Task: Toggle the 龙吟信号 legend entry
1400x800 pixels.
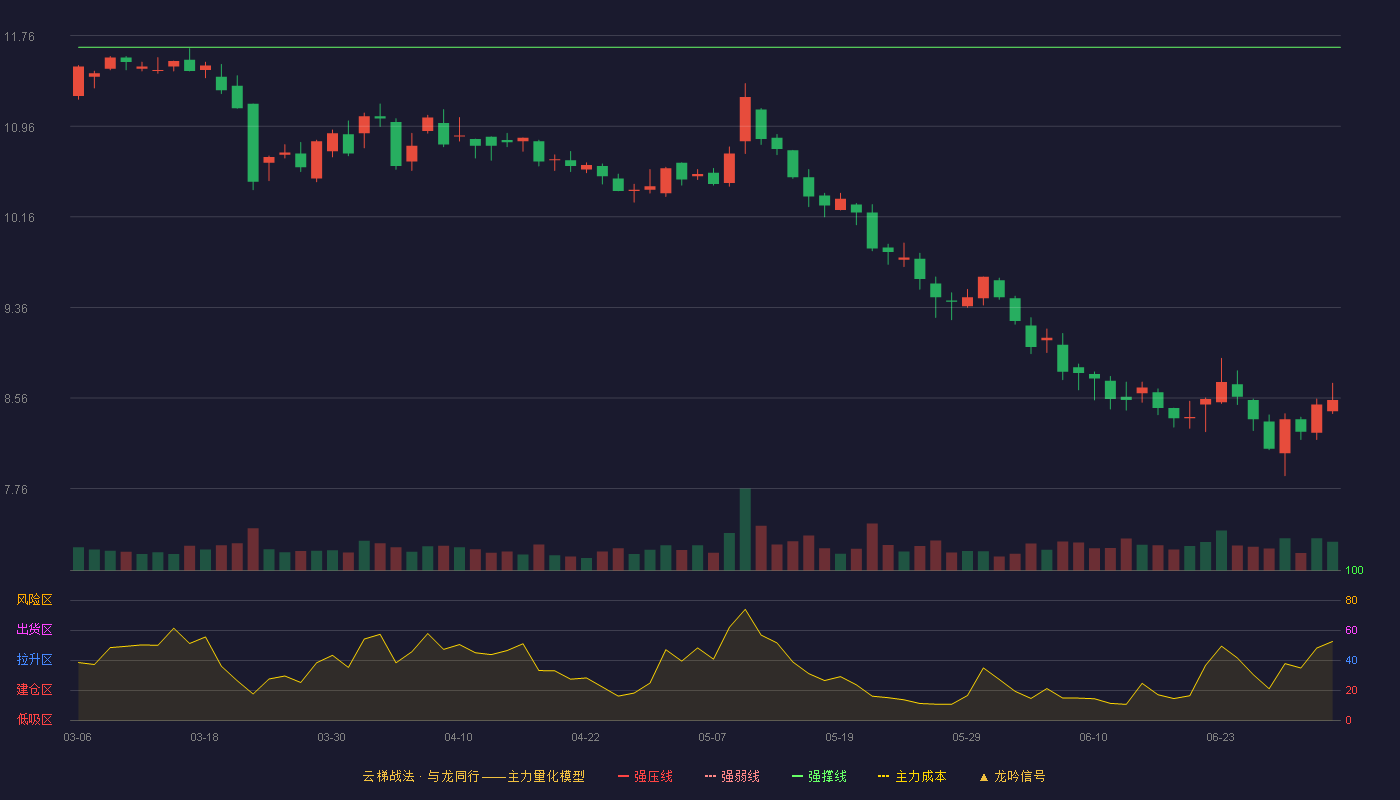Action: coord(1011,776)
